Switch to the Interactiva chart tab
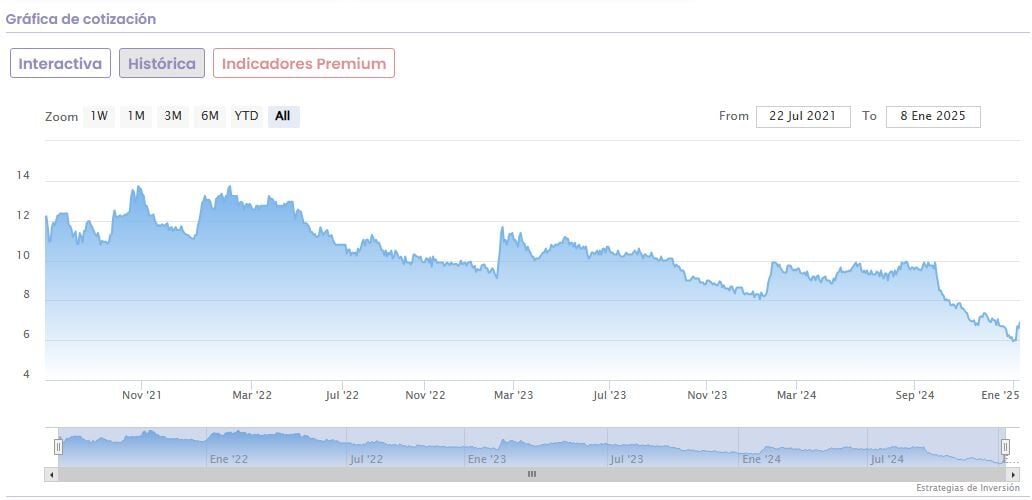Viewport: 1032px width, 500px height. pos(60,63)
